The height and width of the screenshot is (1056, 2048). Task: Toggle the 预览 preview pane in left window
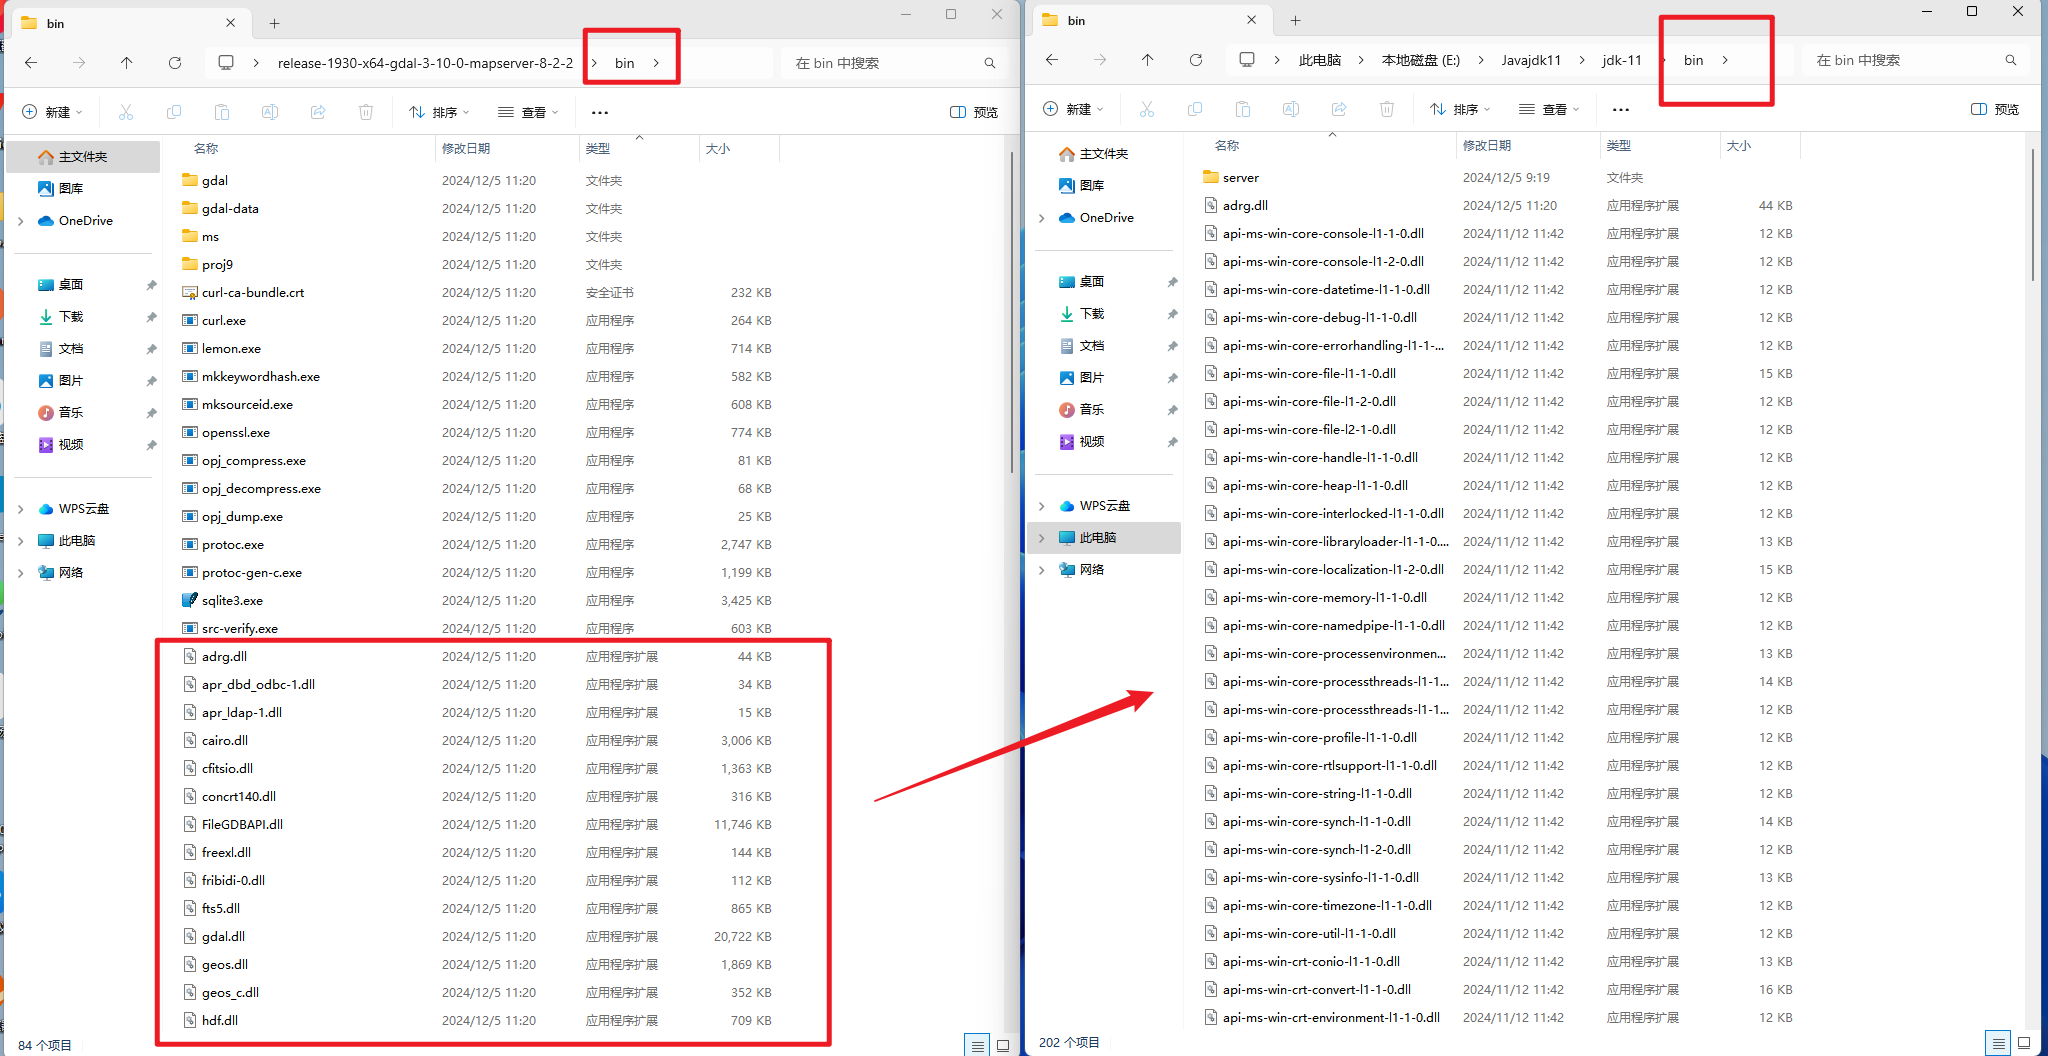point(973,111)
